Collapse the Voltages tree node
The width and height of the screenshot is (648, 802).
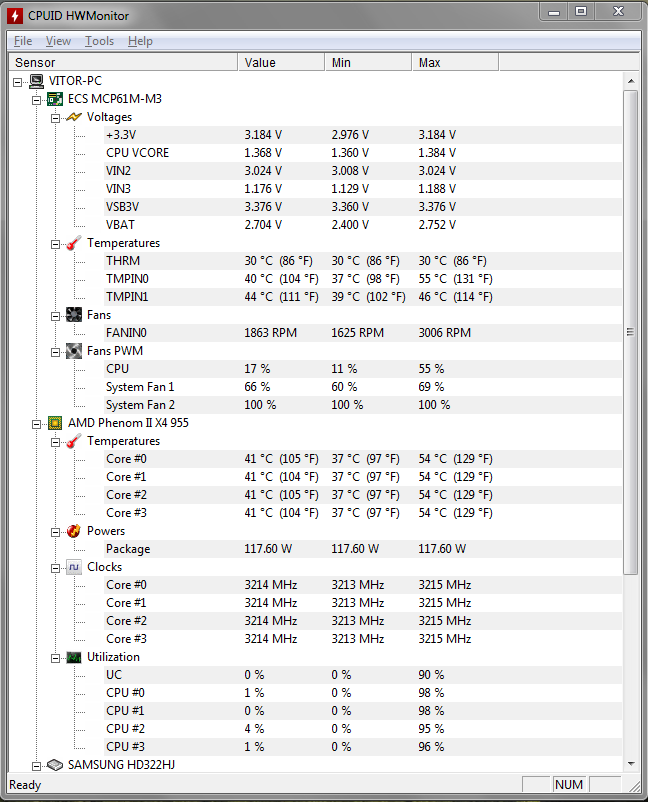click(55, 119)
